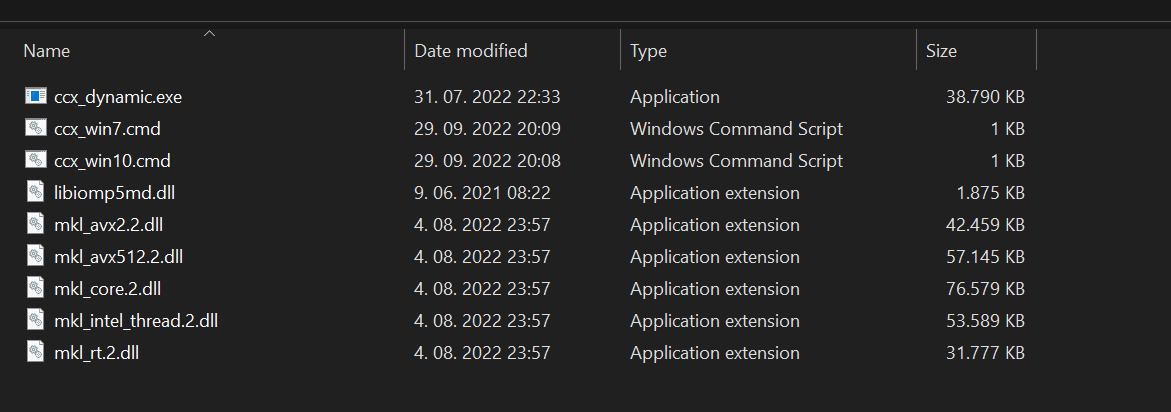Select the mkl_avx512.2.dll file icon
Image resolution: width=1171 pixels, height=412 pixels.
[x=36, y=257]
